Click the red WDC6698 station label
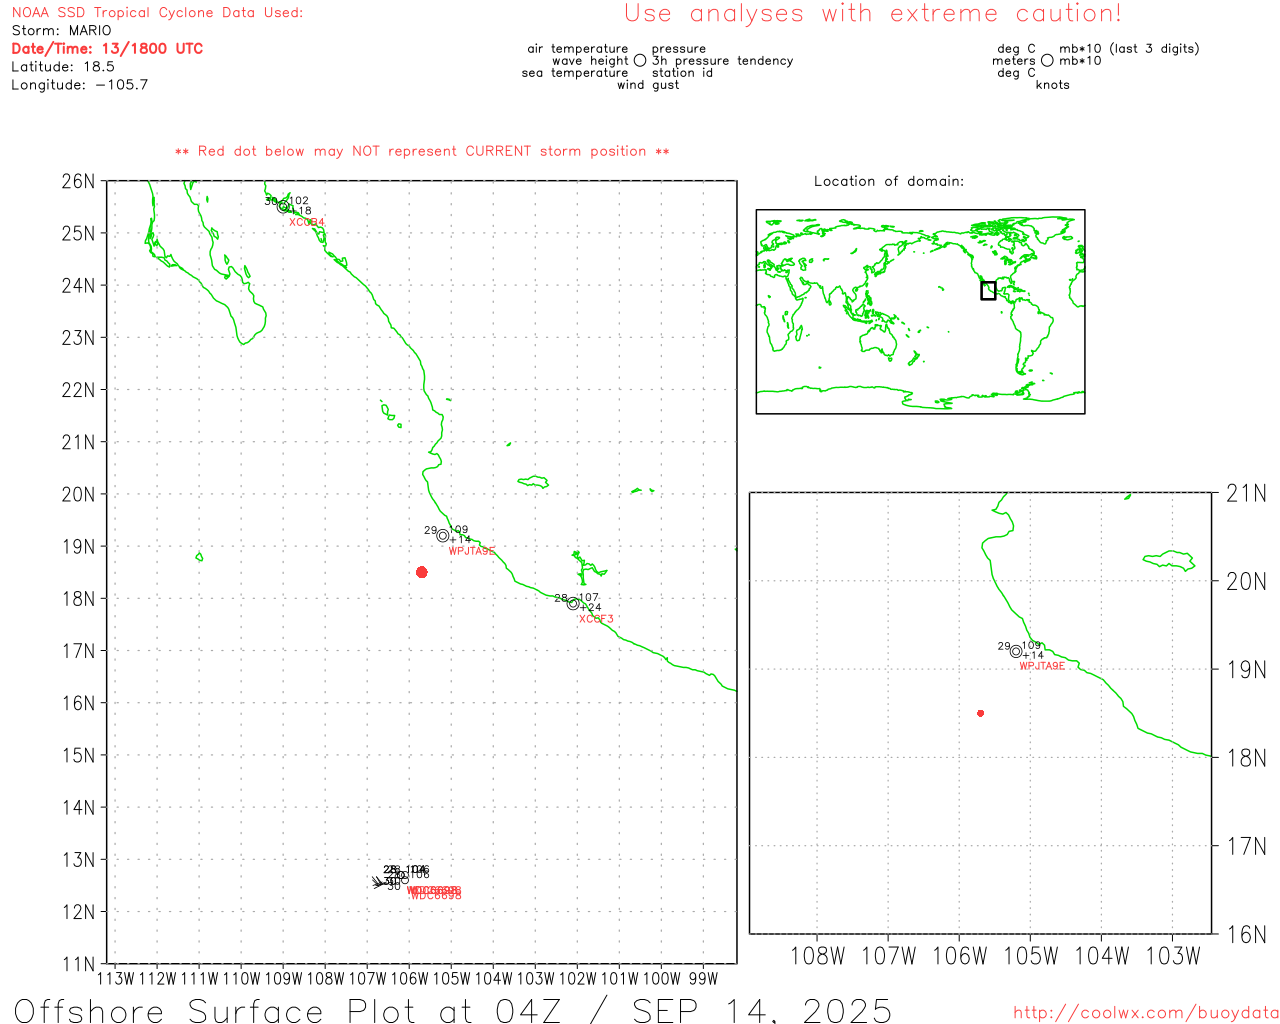This screenshot has width=1280, height=1024. coord(436,895)
